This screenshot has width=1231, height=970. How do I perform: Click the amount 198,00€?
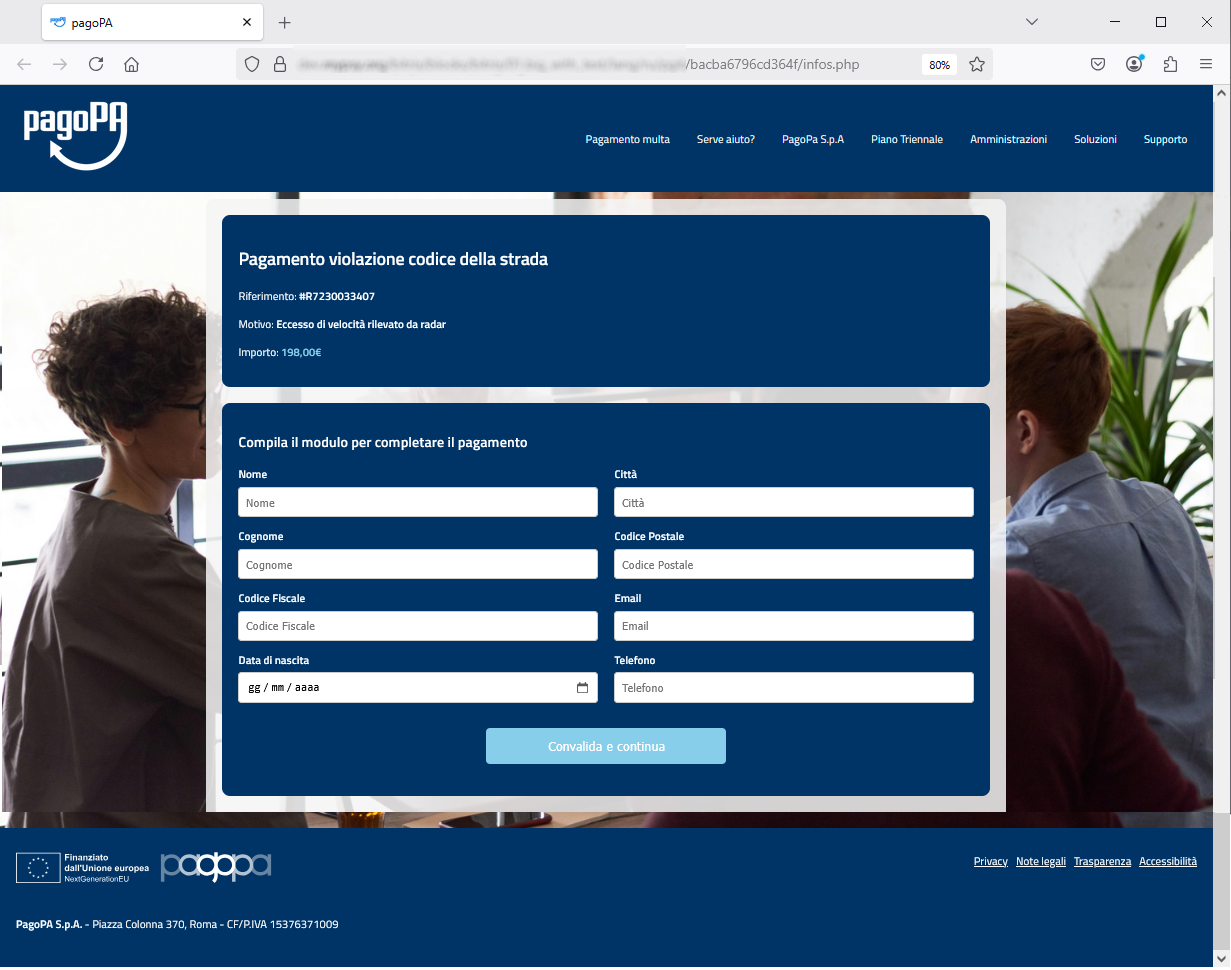[x=301, y=353]
